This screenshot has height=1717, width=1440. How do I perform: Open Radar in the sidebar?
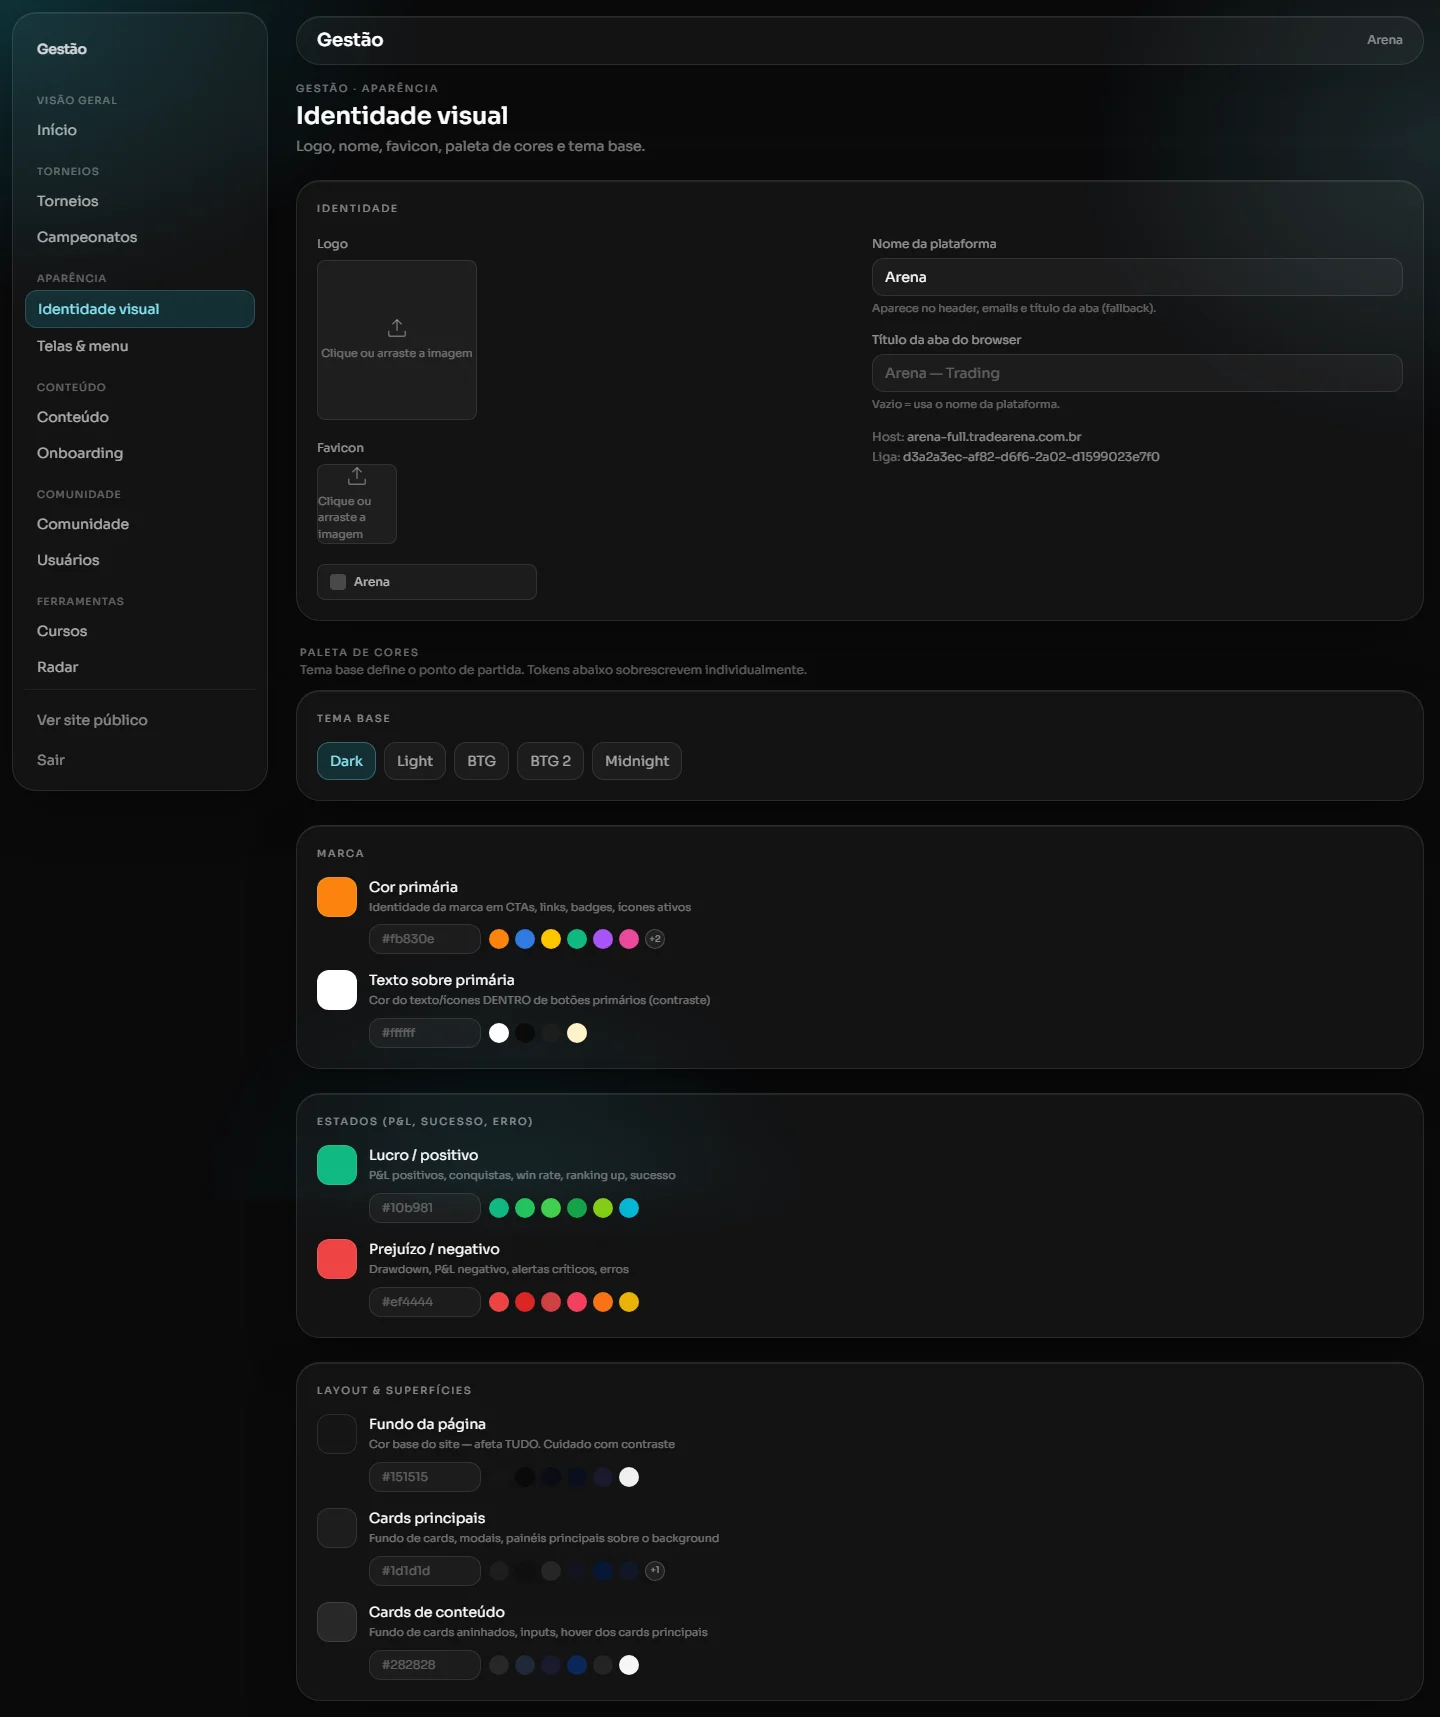tap(140, 667)
